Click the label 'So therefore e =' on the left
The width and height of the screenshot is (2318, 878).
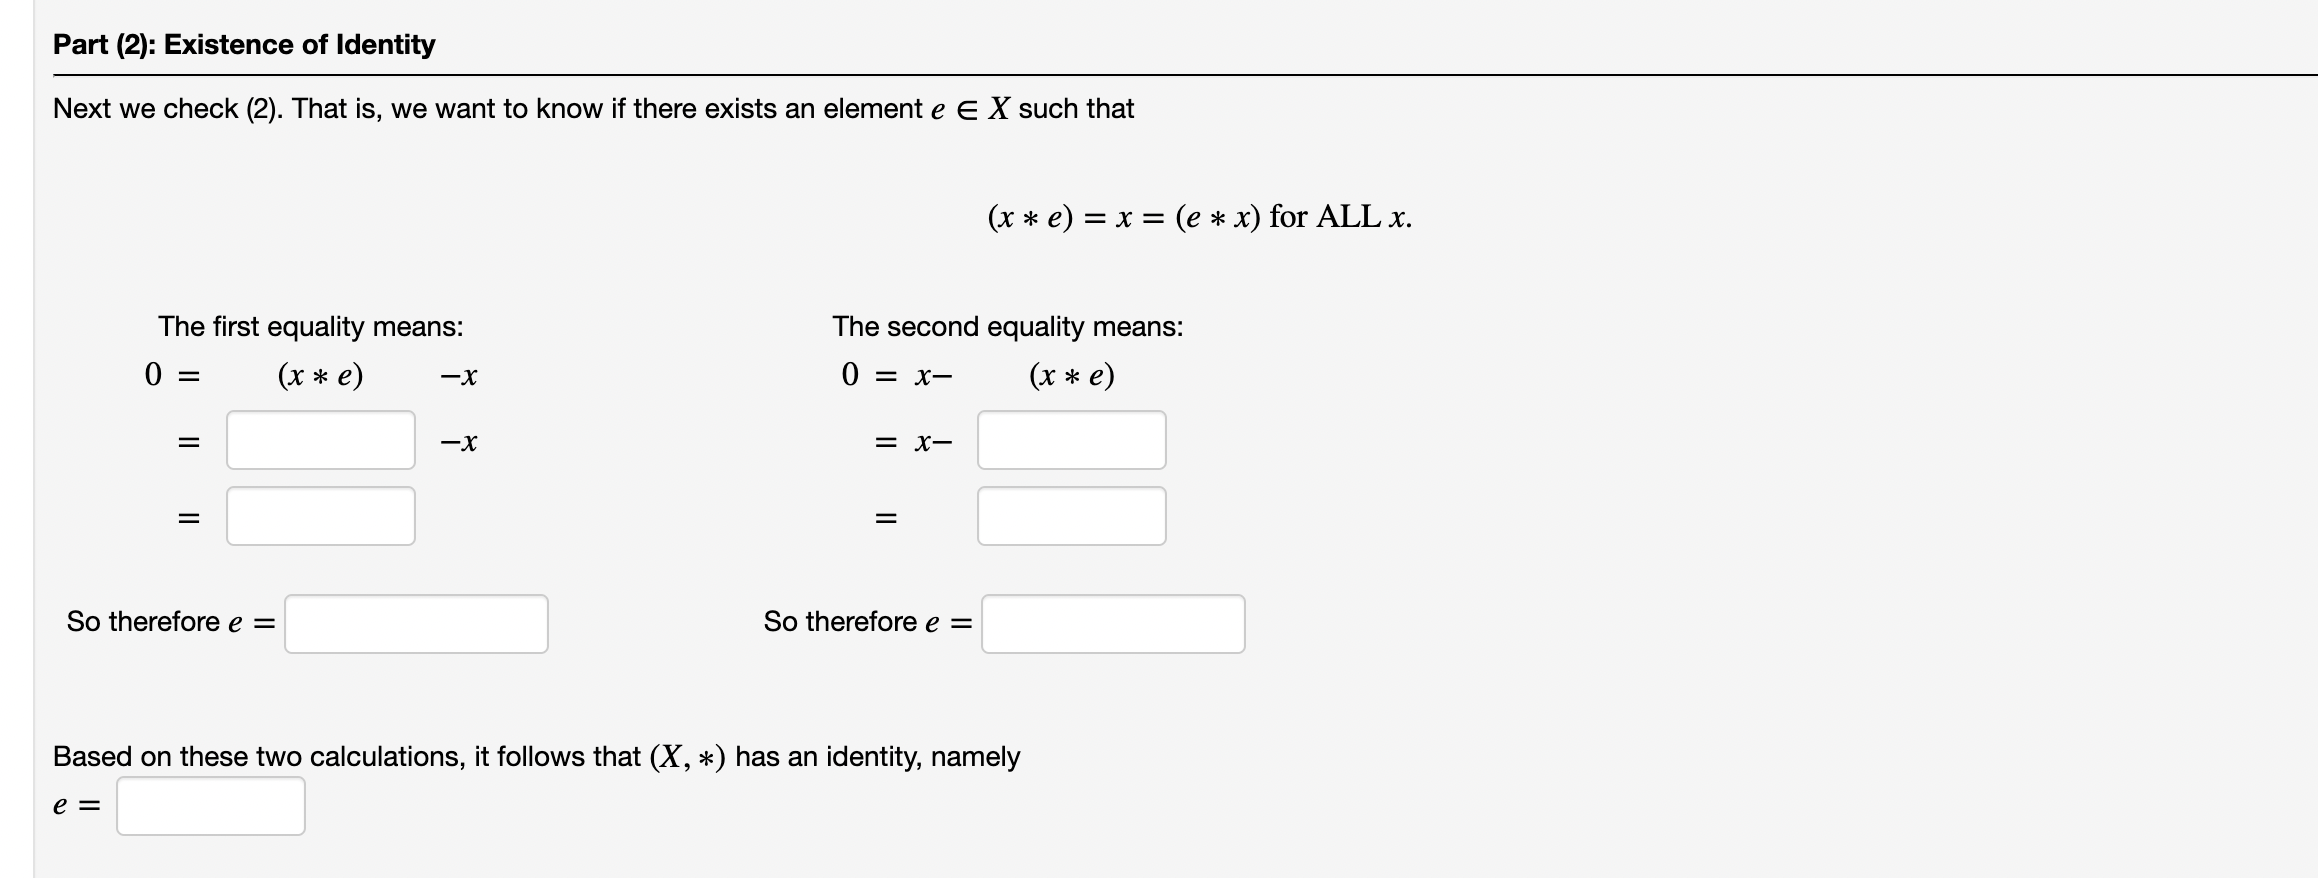coord(168,621)
